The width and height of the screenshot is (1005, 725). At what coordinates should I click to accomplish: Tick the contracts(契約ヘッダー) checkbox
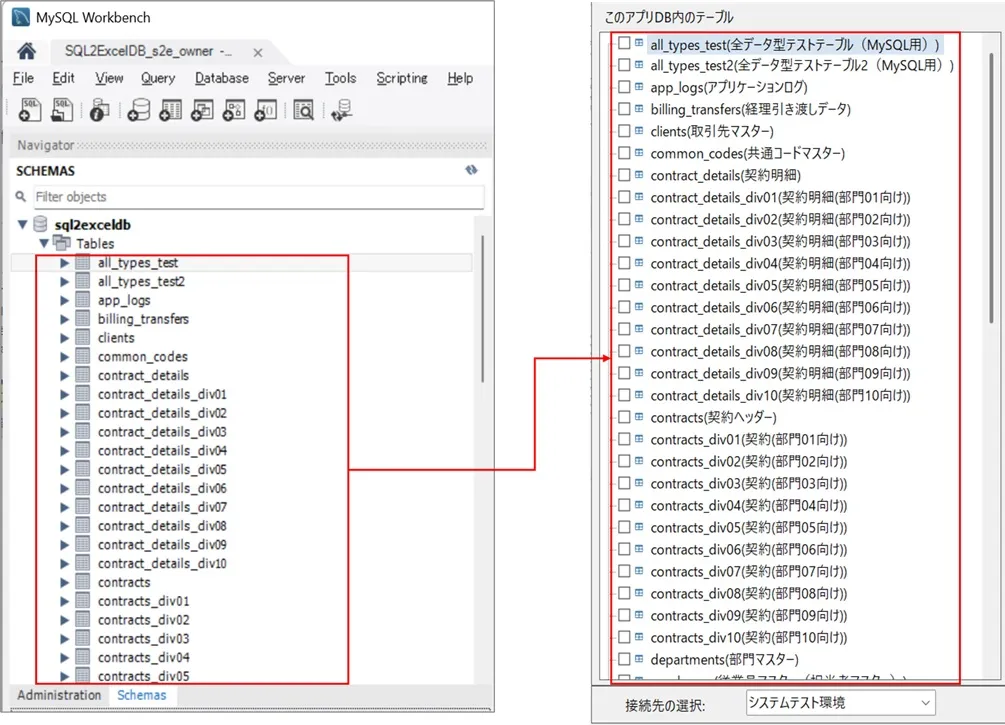[624, 417]
